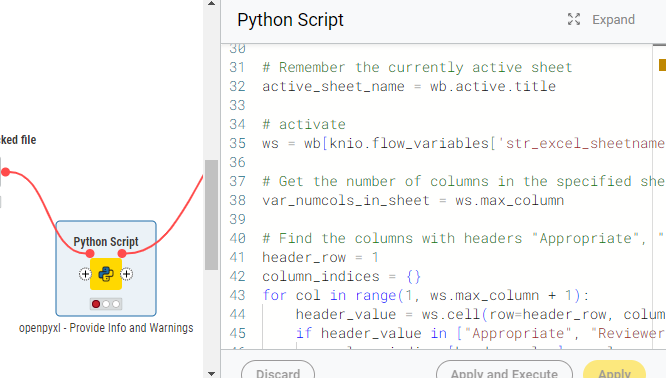Click line 40 'Find the columns' comment
This screenshot has height=378, width=666.
point(463,238)
